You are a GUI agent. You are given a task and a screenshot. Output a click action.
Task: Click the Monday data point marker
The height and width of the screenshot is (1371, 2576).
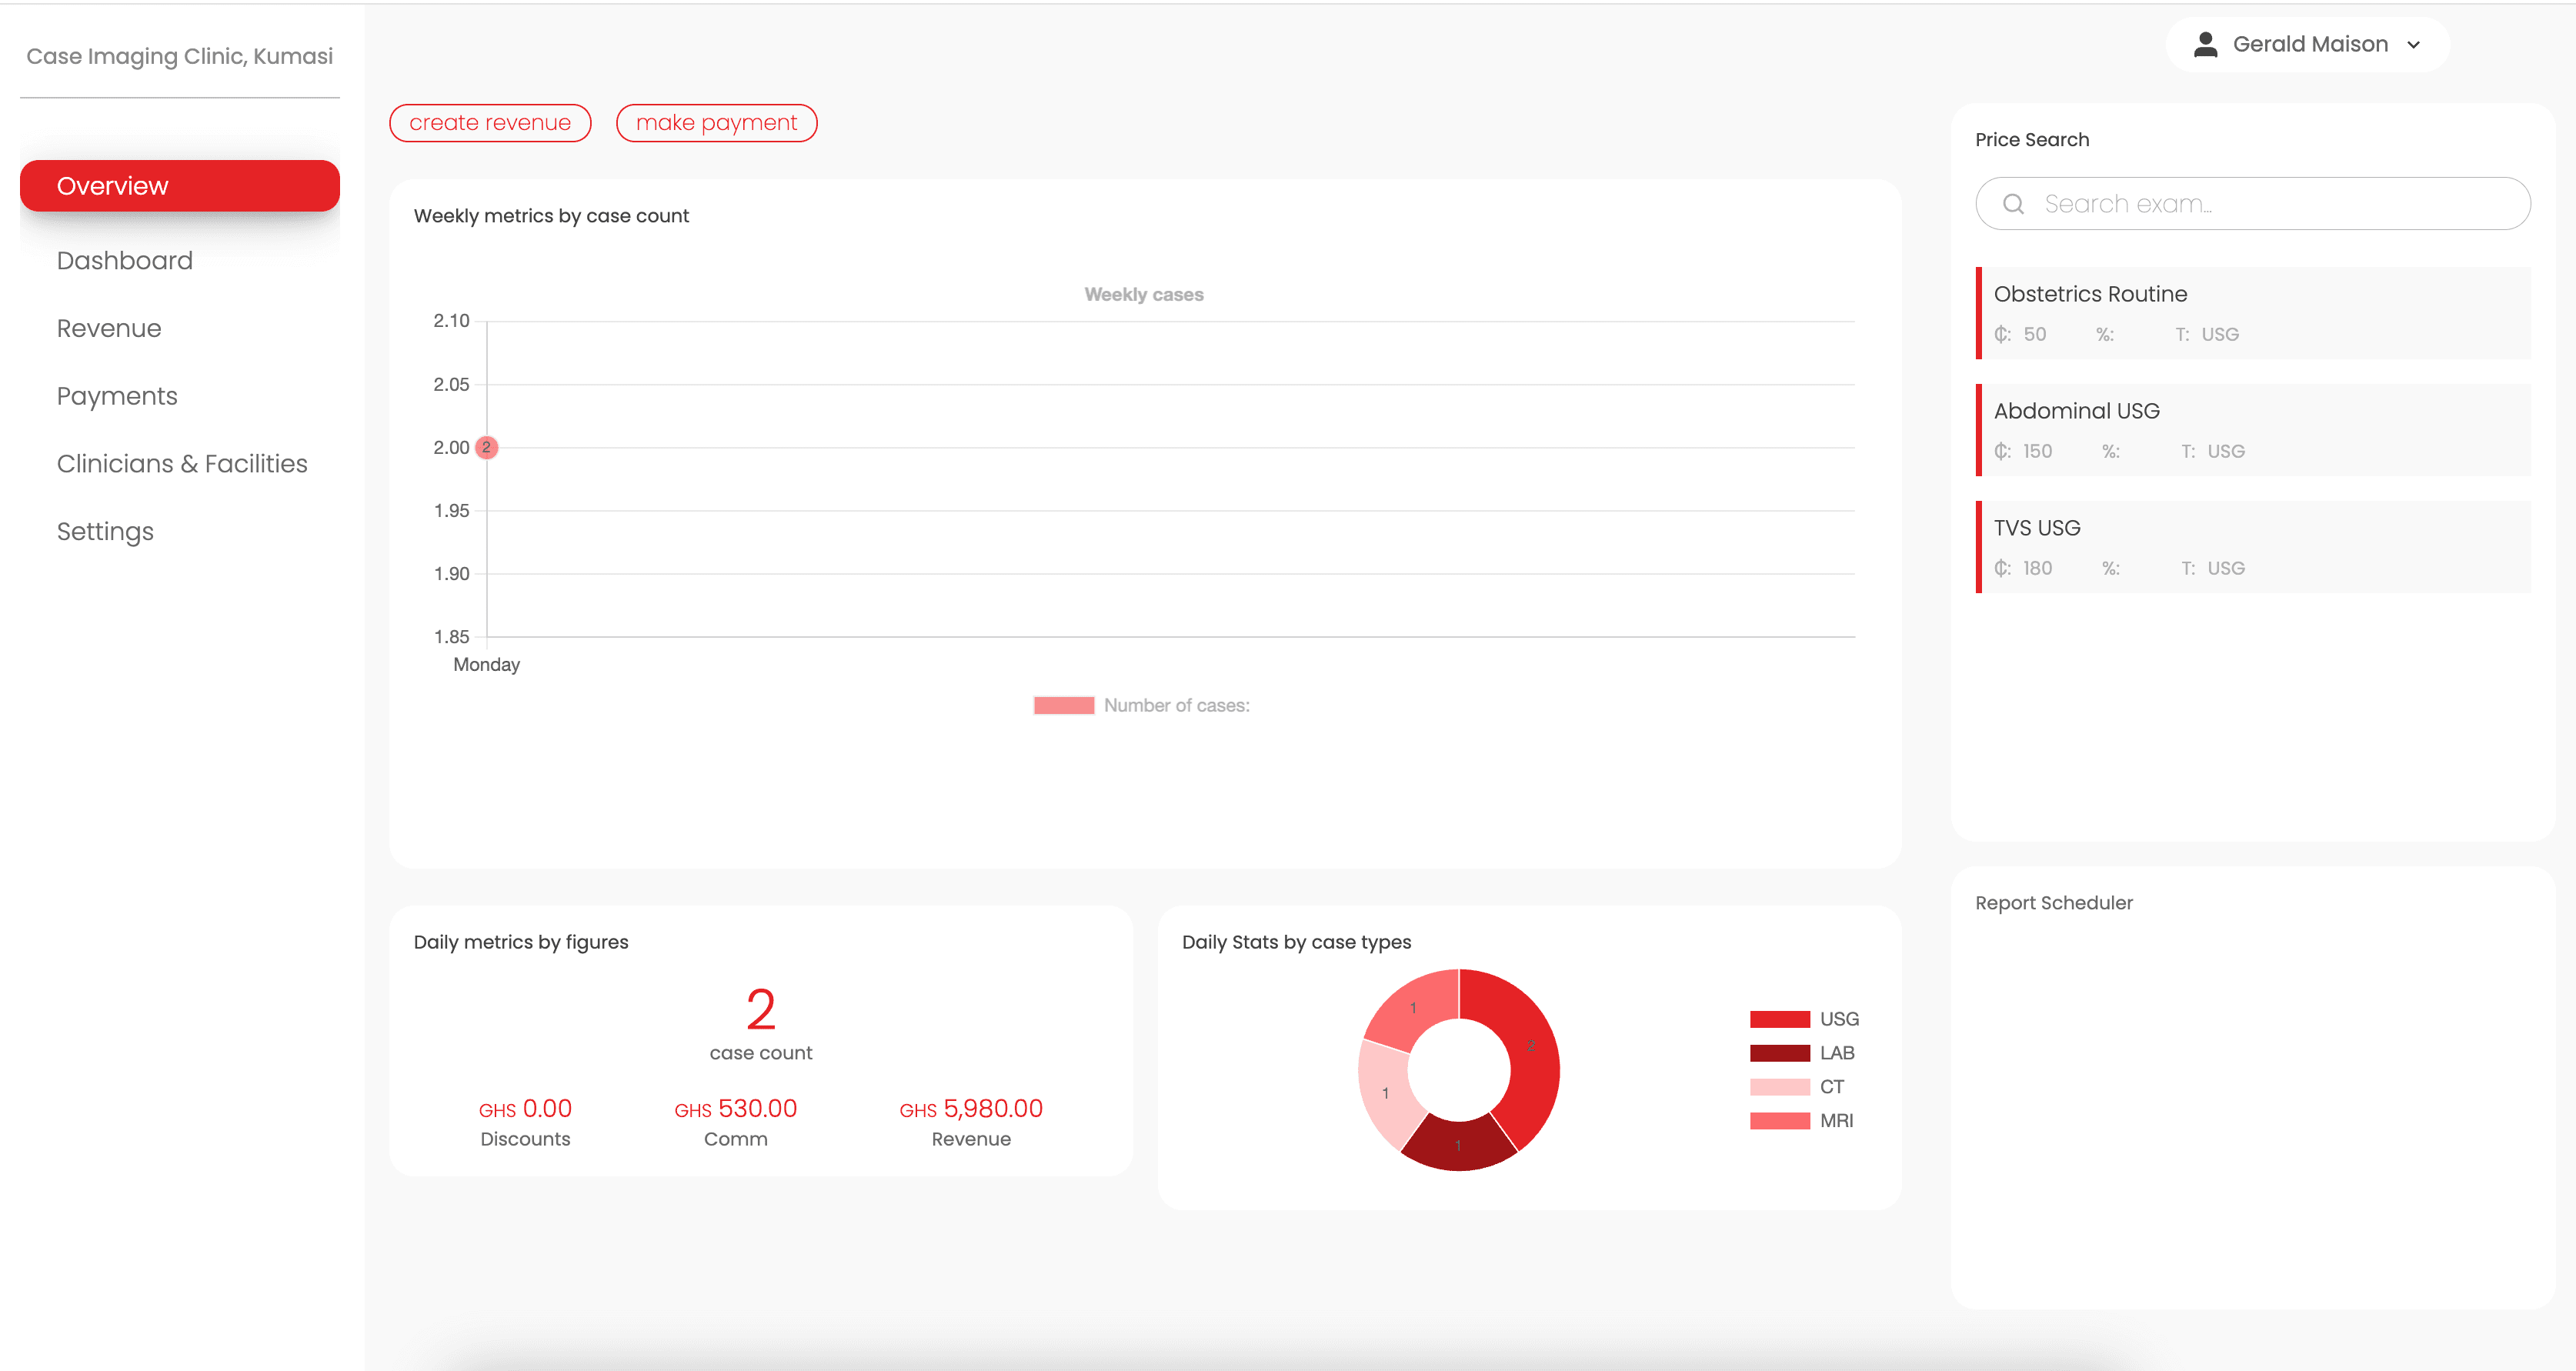pyautogui.click(x=487, y=447)
